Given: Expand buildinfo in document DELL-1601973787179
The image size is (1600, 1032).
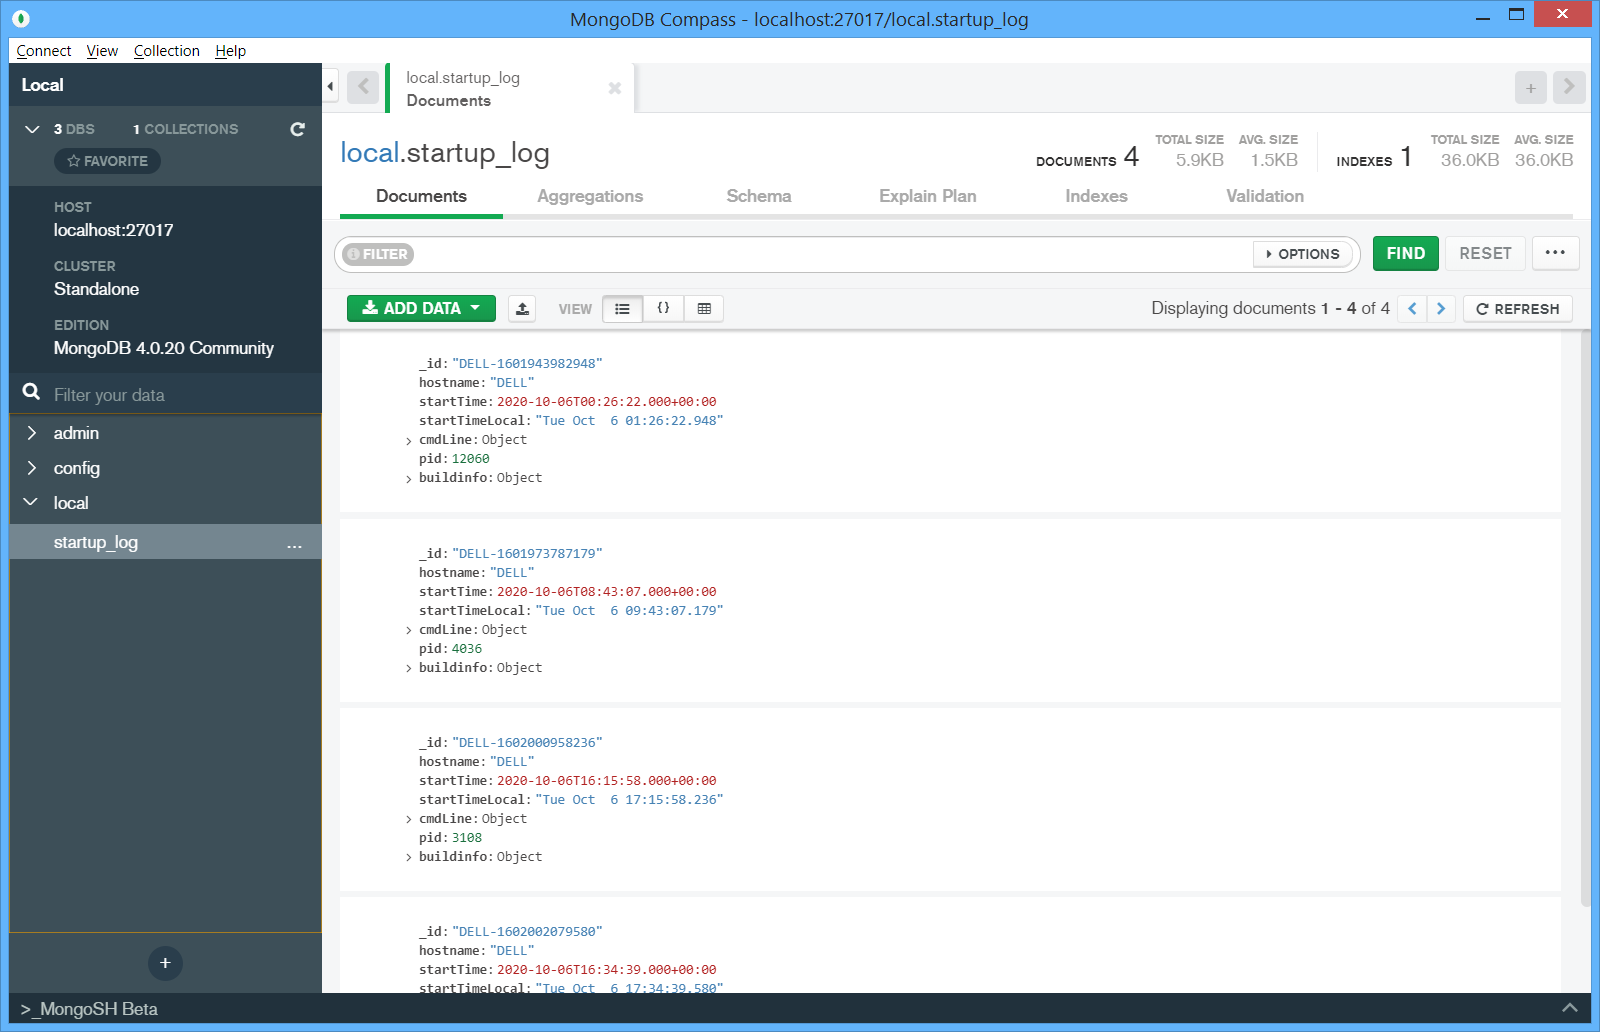Looking at the screenshot, I should pyautogui.click(x=409, y=669).
